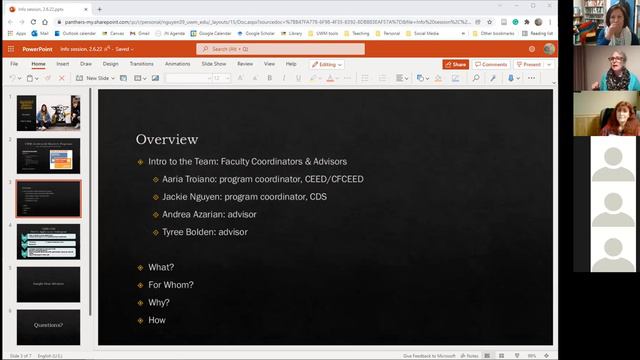The image size is (640, 360).
Task: Click the numbered list icon
Action: click(382, 78)
